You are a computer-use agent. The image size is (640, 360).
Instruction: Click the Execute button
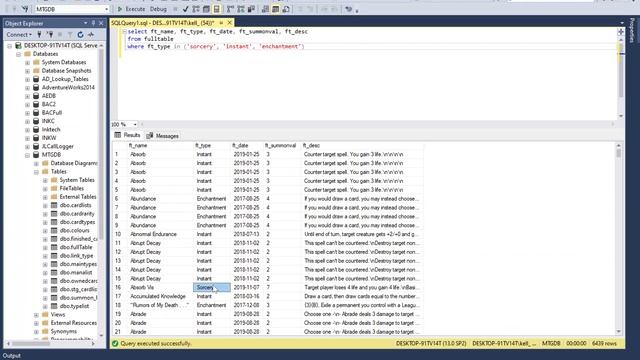131,9
